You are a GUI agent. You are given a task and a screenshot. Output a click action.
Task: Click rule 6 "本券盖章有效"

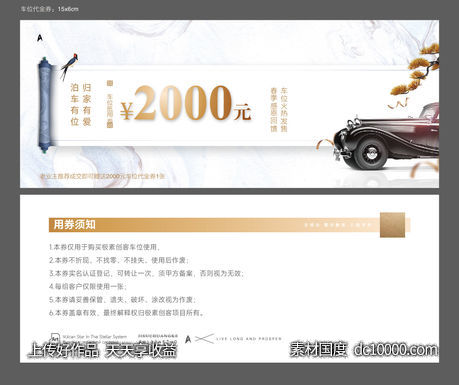click(127, 313)
